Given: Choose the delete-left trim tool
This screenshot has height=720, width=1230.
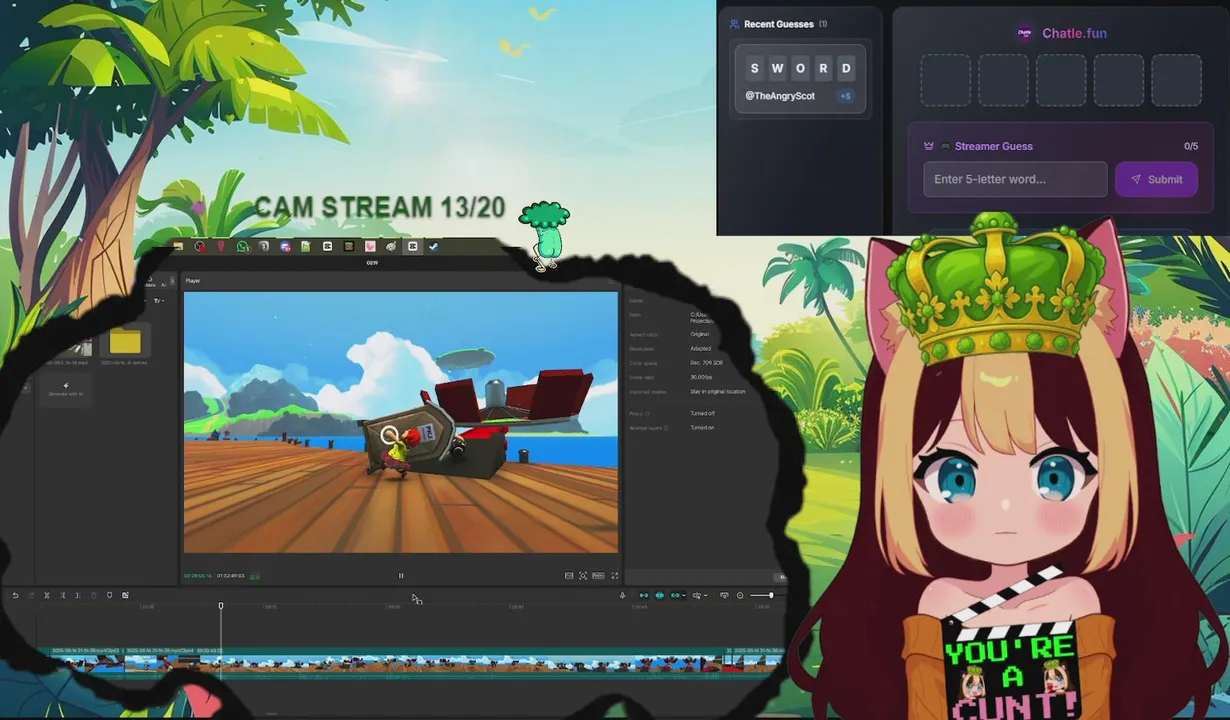Looking at the screenshot, I should point(63,595).
